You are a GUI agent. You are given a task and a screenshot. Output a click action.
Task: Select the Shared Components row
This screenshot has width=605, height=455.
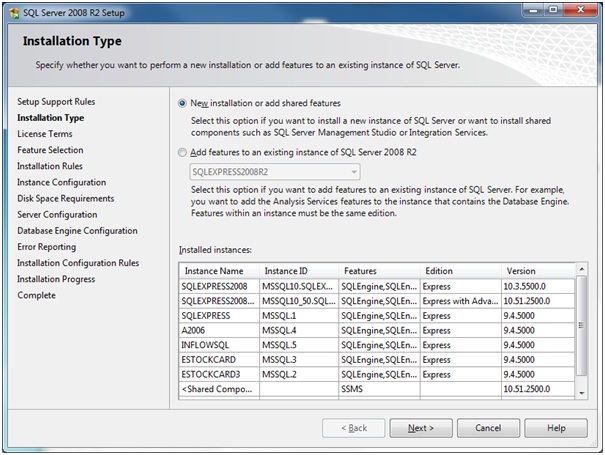[377, 389]
